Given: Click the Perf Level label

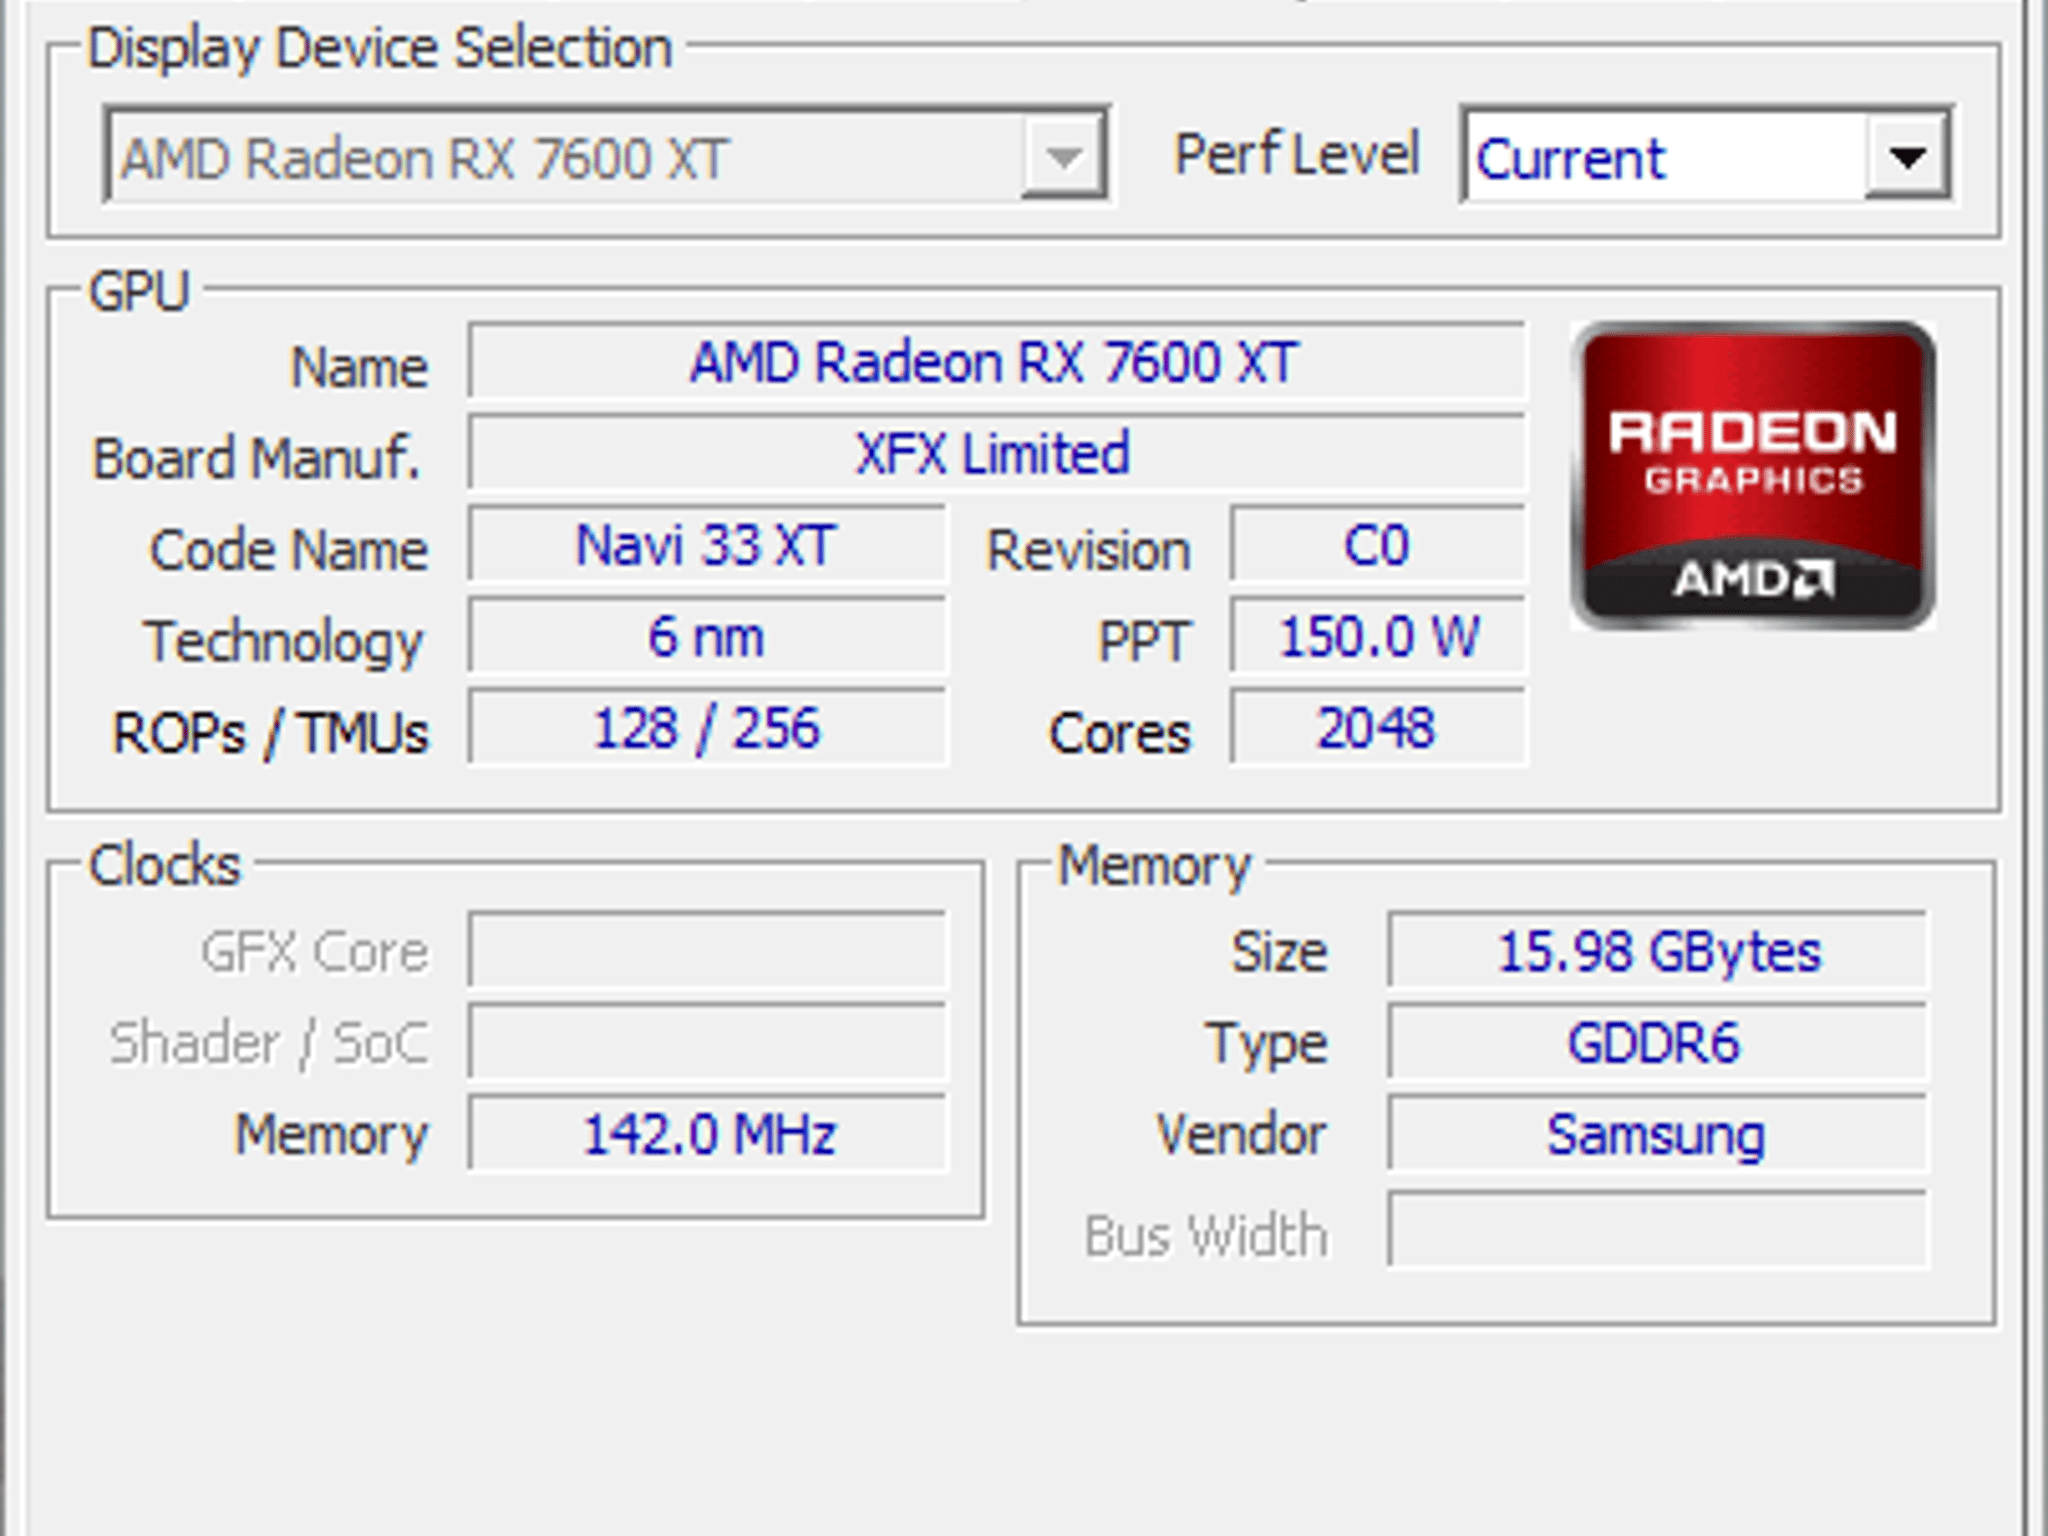Looking at the screenshot, I should [1297, 155].
